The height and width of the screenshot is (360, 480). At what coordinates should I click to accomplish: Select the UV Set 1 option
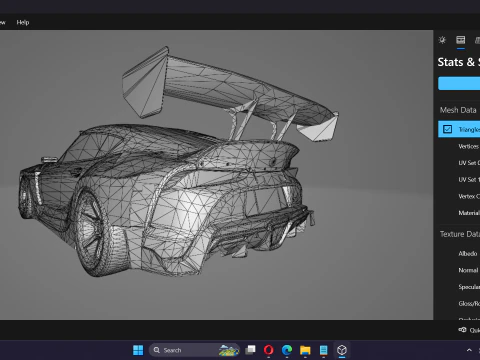pos(469,179)
